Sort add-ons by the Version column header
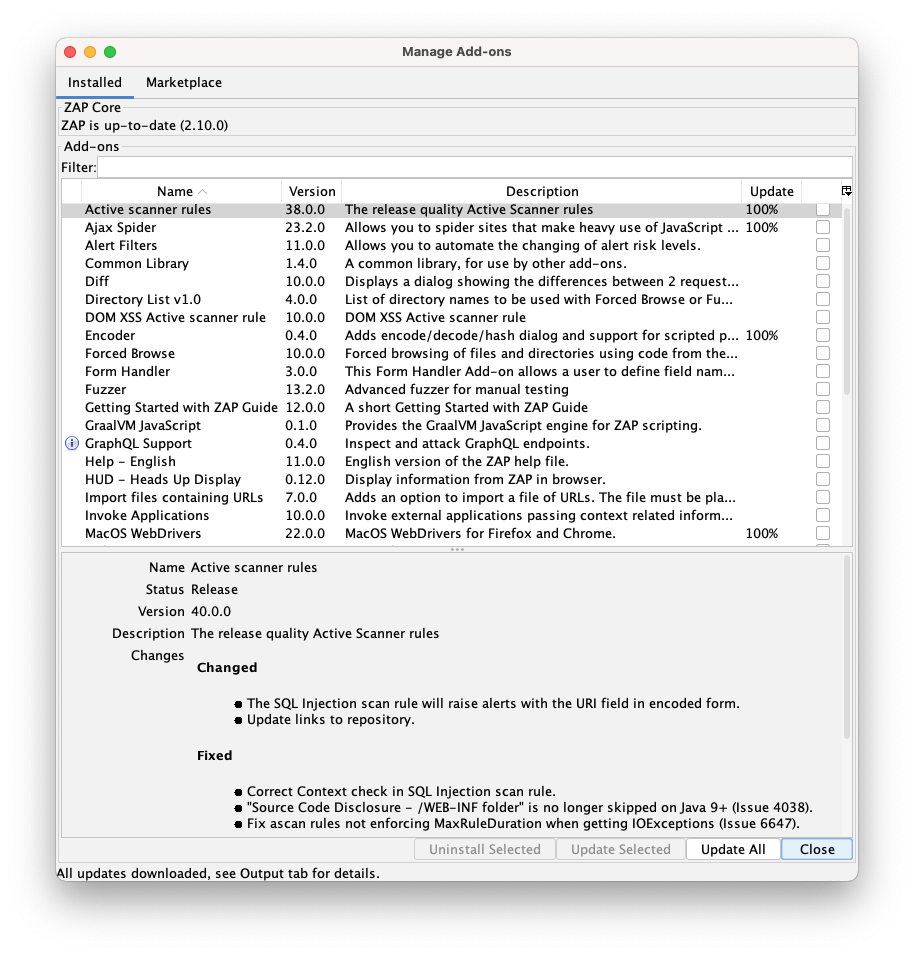The width and height of the screenshot is (914, 955). [x=311, y=190]
